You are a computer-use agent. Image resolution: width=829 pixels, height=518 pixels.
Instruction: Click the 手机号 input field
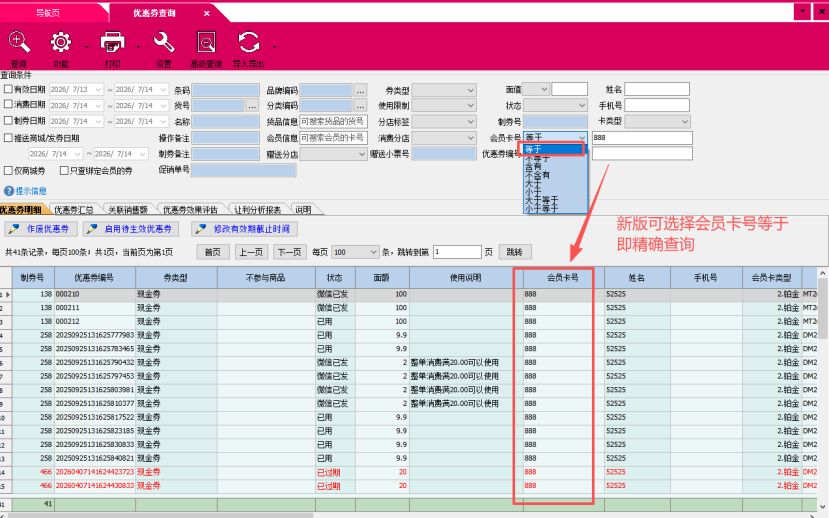(x=657, y=105)
